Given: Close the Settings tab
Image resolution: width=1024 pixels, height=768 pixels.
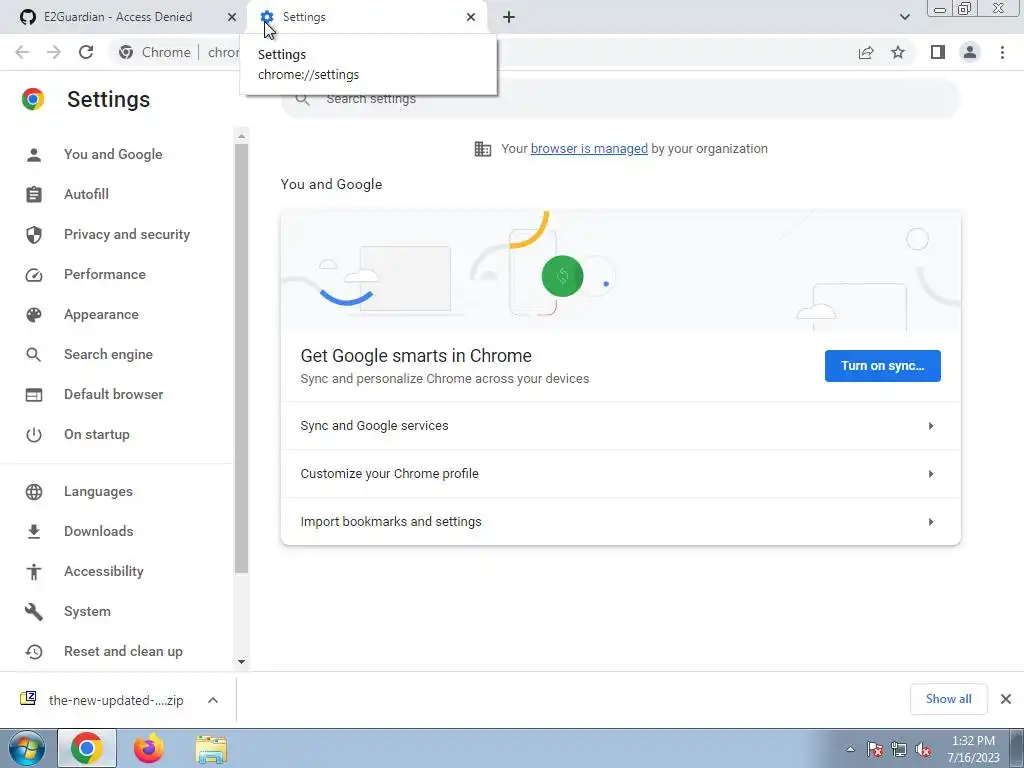Looking at the screenshot, I should point(471,17).
